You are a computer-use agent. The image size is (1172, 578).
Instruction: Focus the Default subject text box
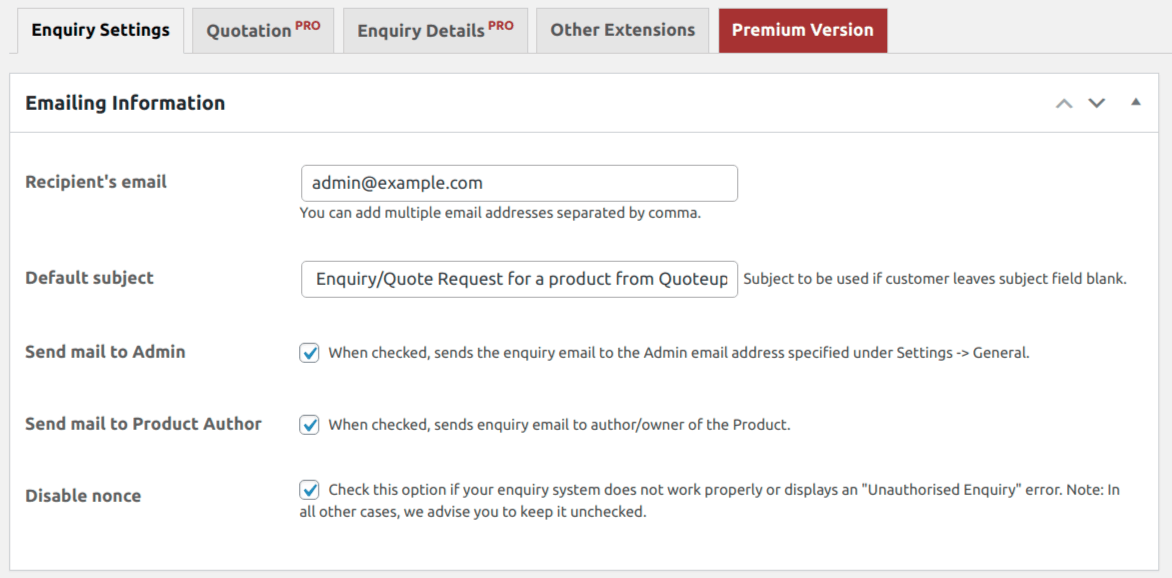coord(519,279)
